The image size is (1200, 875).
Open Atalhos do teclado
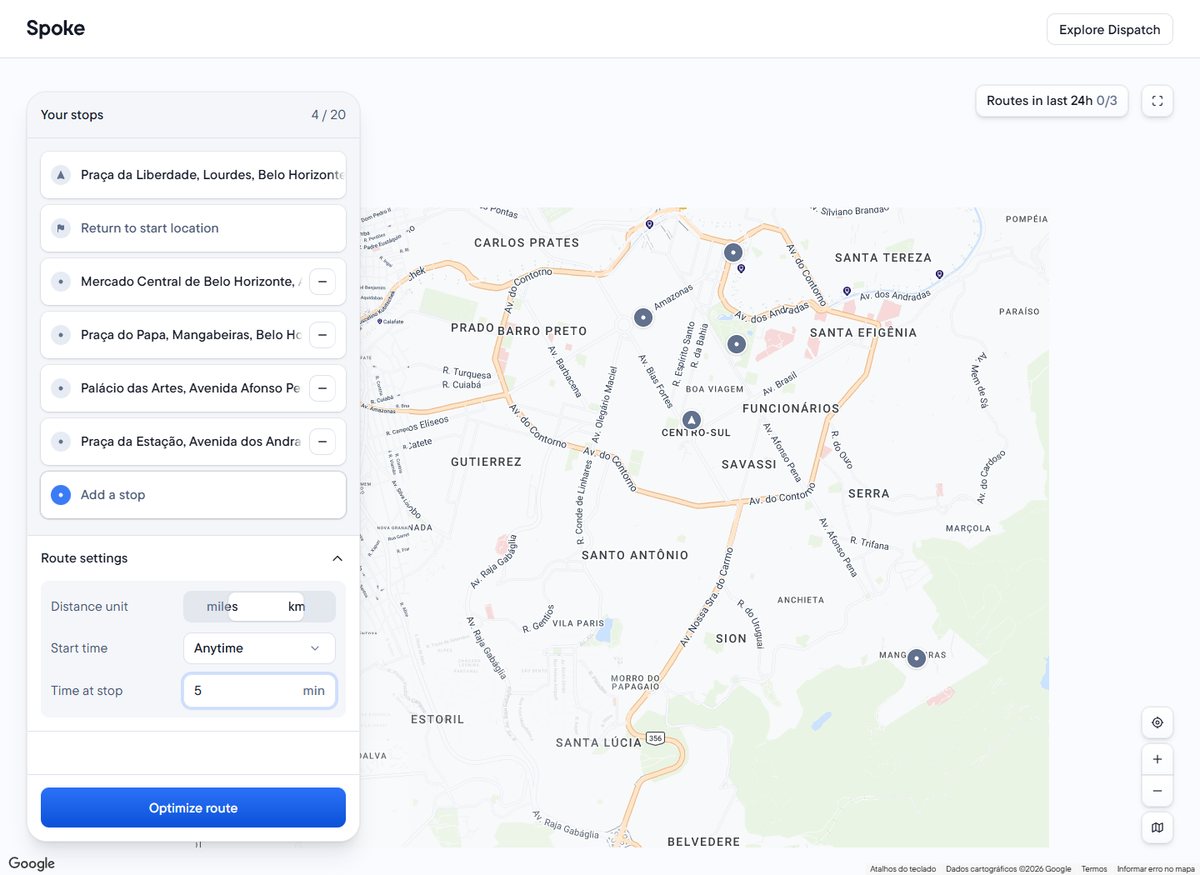(903, 869)
